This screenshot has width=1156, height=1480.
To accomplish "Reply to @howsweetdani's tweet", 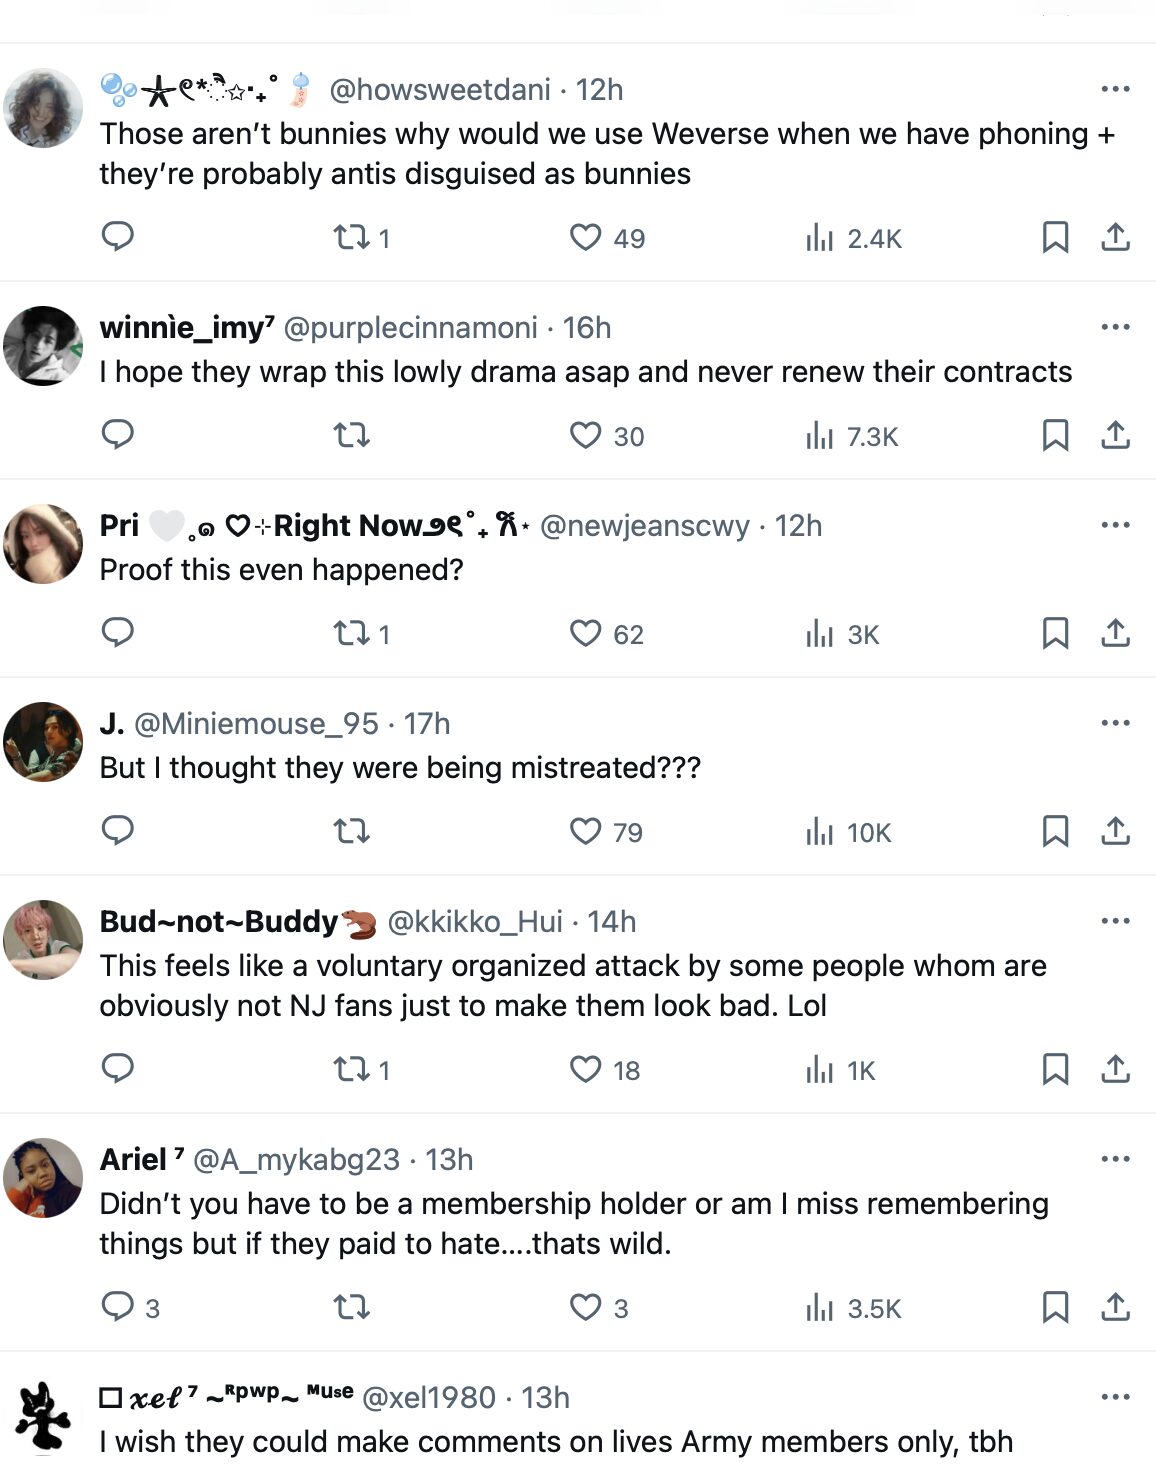I will click(x=118, y=237).
